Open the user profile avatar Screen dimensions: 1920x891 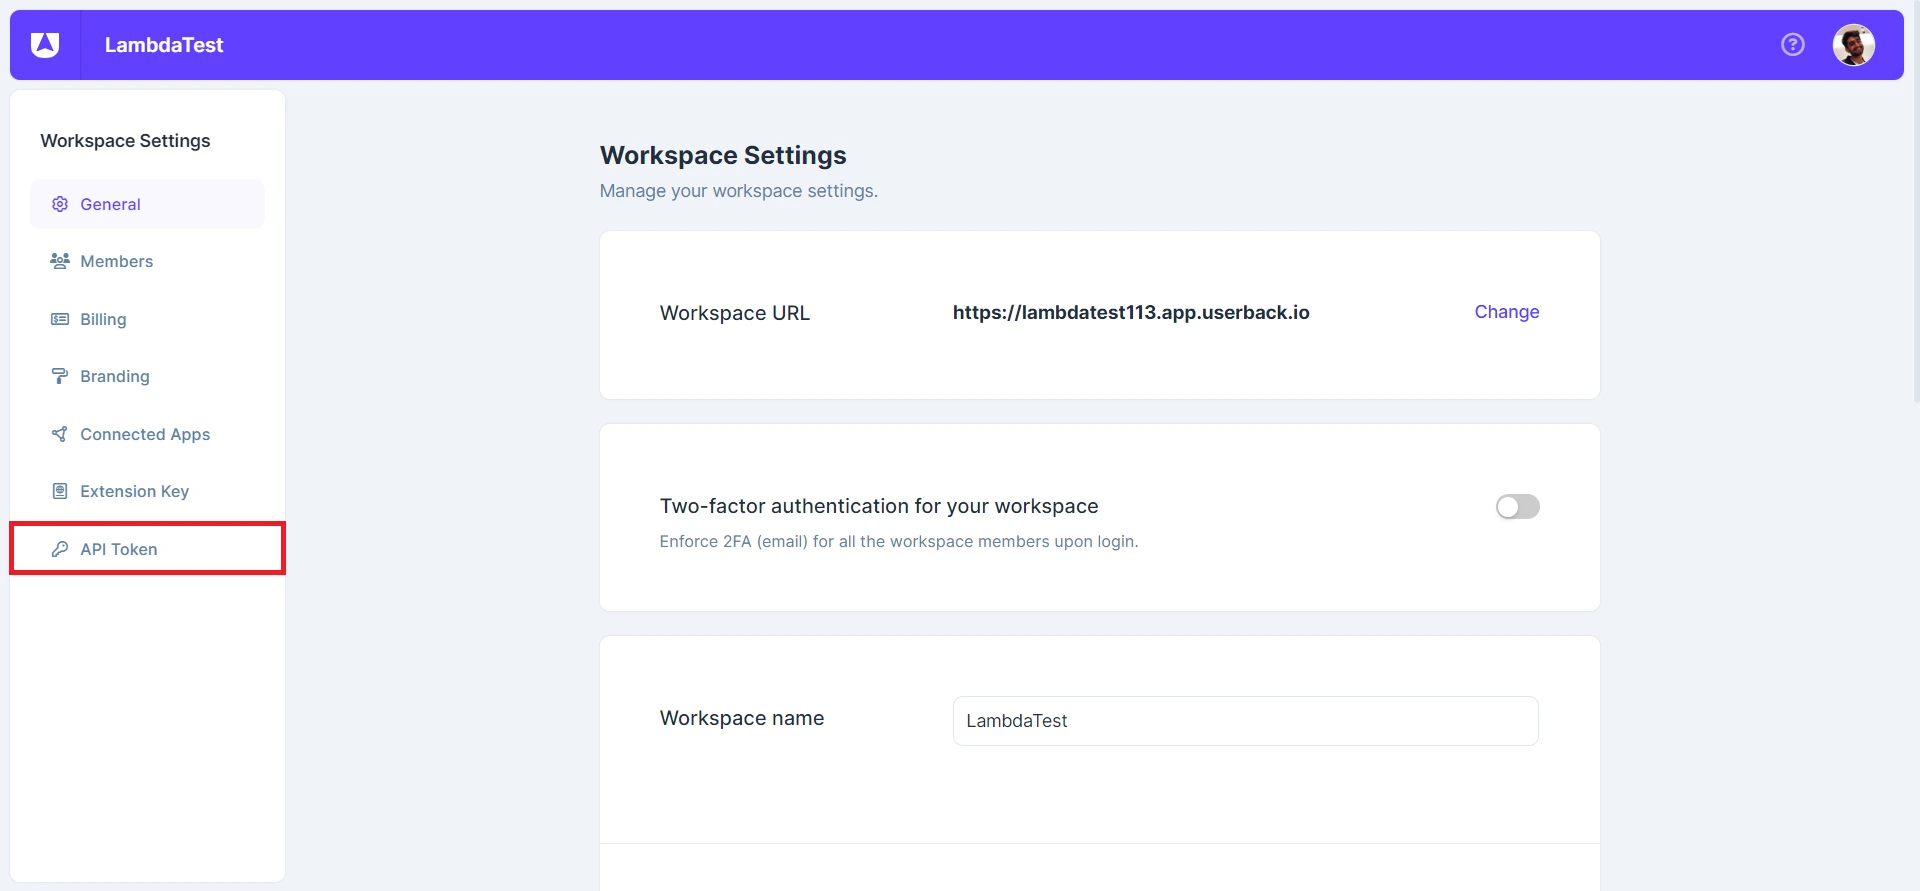click(1853, 45)
